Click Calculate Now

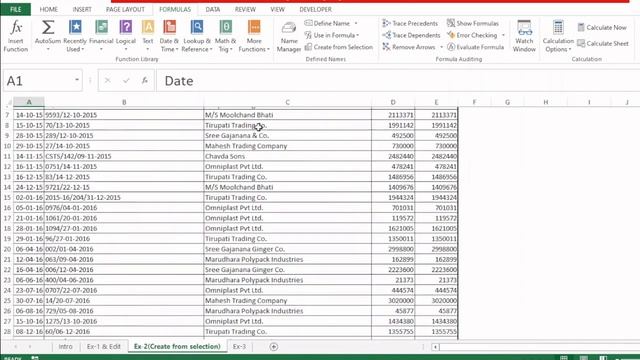pyautogui.click(x=602, y=27)
